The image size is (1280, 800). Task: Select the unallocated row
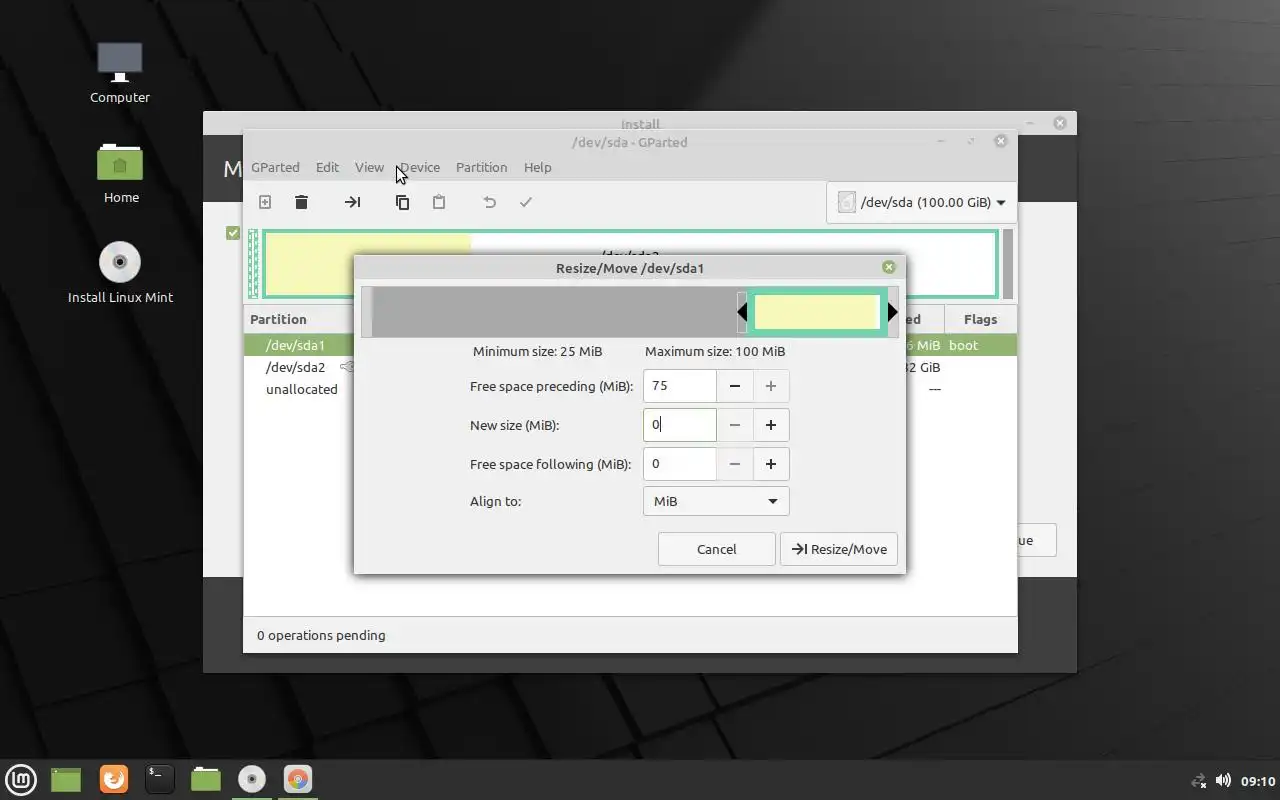pos(299,389)
